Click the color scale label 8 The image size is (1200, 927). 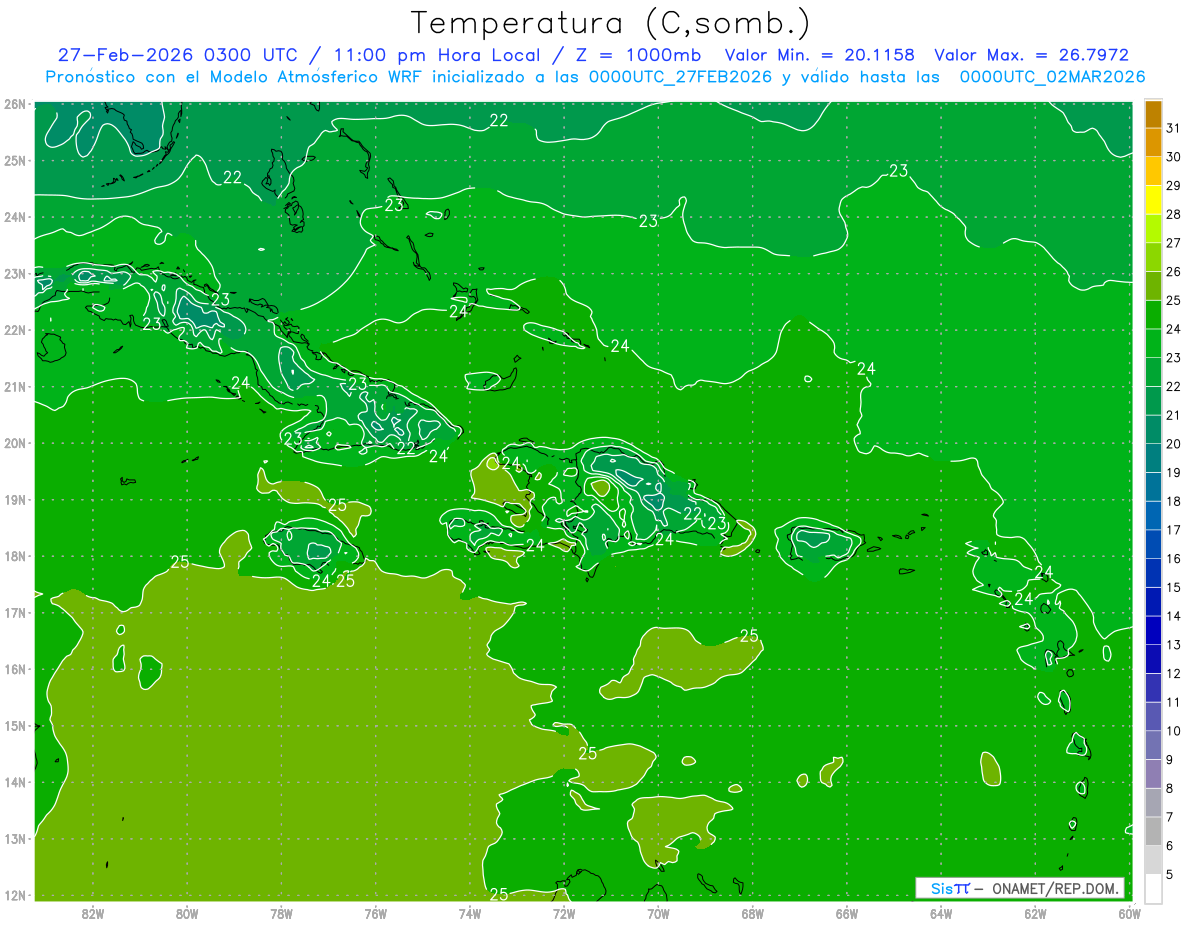(1170, 789)
